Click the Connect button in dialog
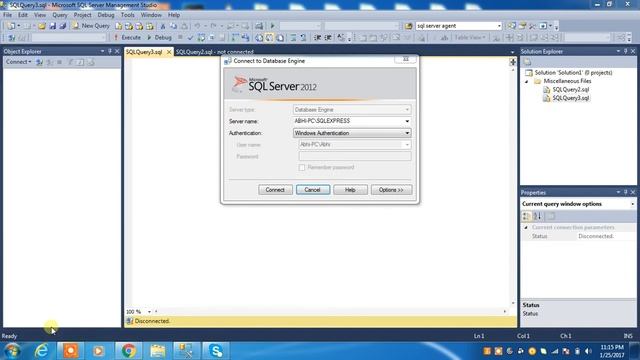640x360 pixels. pyautogui.click(x=275, y=190)
